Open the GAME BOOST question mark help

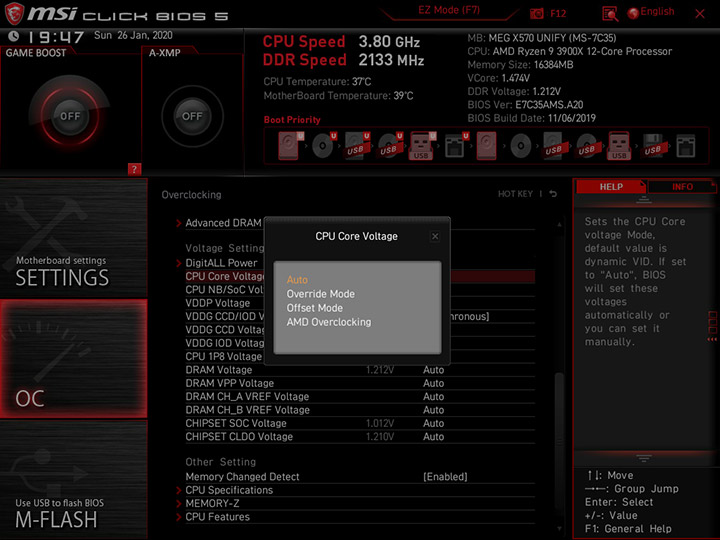point(134,169)
